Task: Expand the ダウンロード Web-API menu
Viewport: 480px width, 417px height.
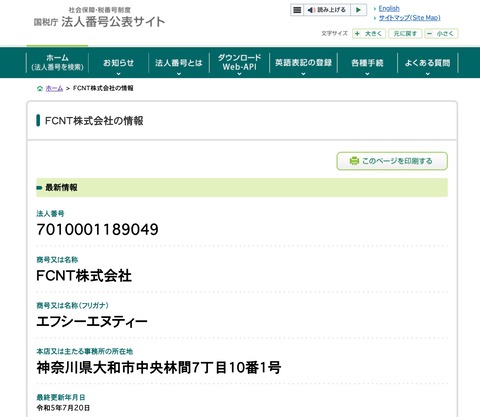Action: coord(239,63)
